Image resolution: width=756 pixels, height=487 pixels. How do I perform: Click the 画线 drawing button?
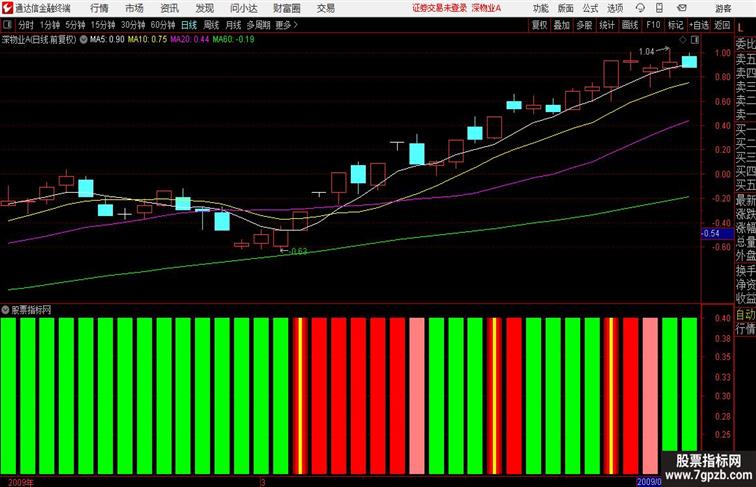(630, 25)
